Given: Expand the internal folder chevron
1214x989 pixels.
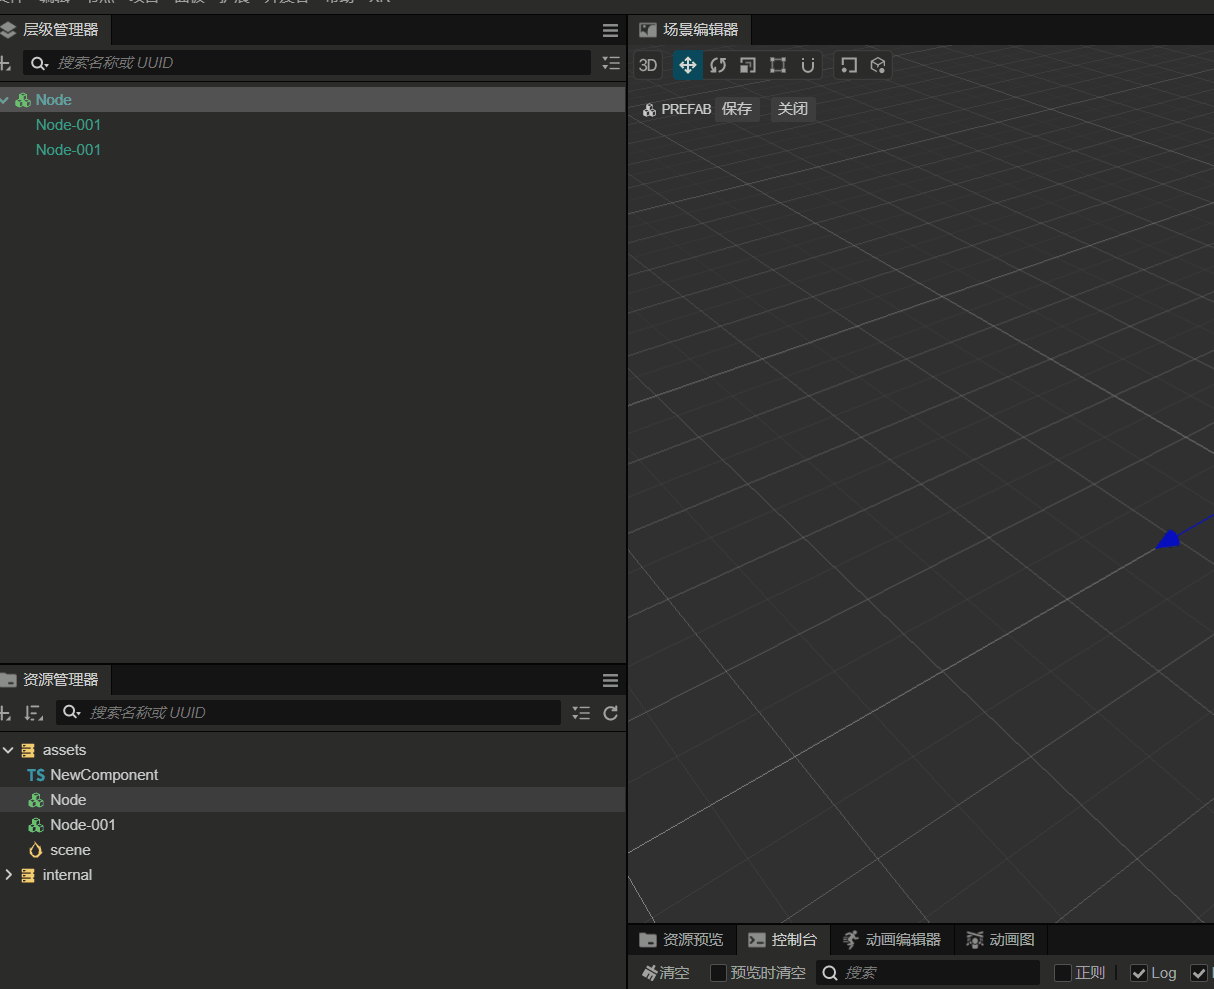Looking at the screenshot, I should (8, 875).
